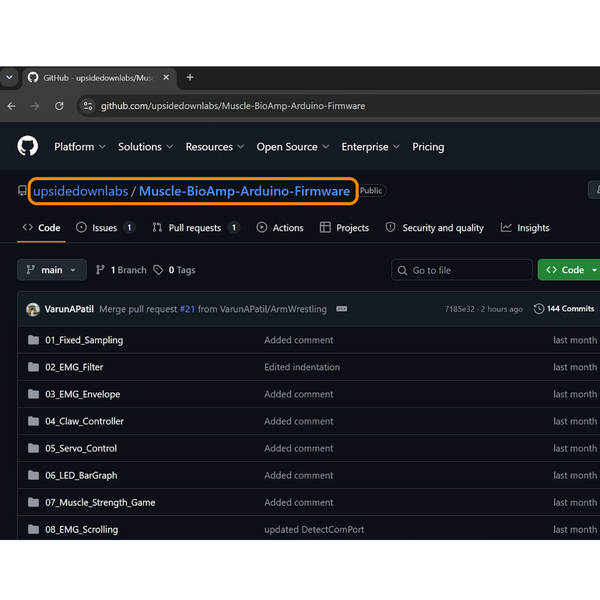
Task: Open 'updated DetectComPort' commit message
Action: tap(314, 529)
